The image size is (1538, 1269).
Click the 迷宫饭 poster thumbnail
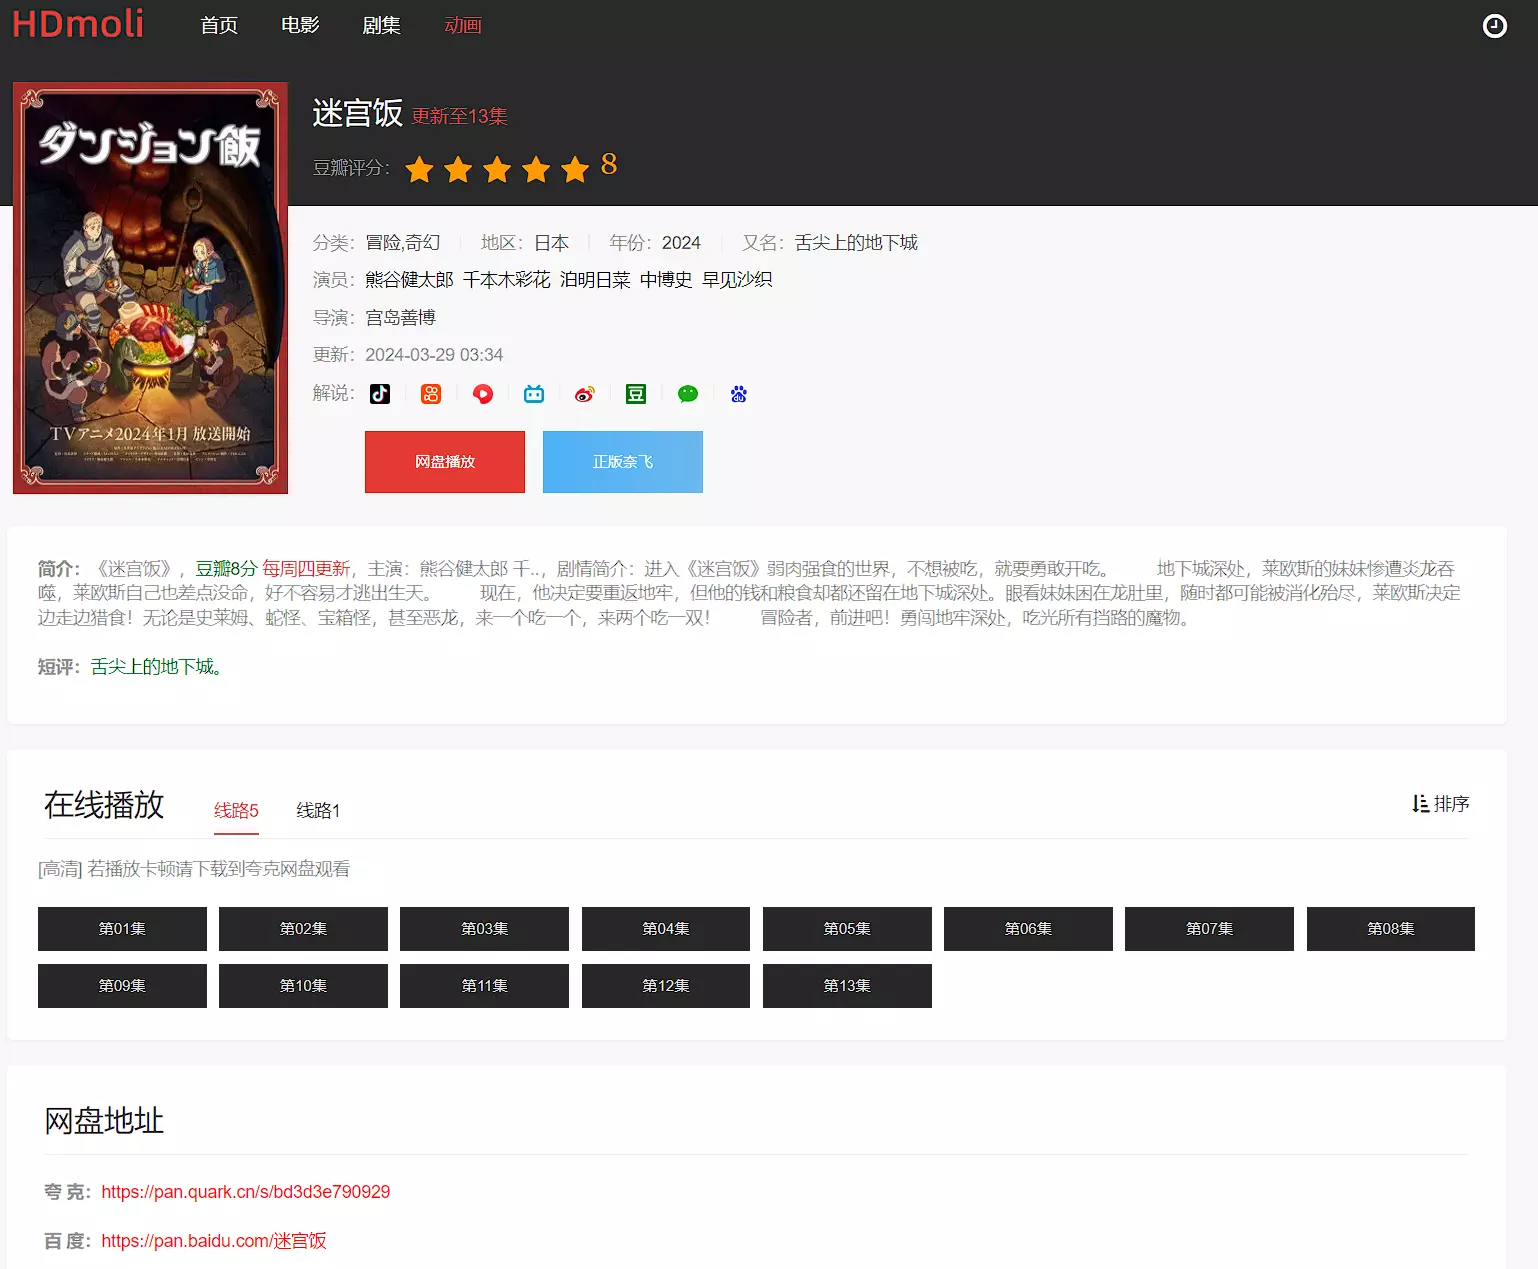point(150,288)
